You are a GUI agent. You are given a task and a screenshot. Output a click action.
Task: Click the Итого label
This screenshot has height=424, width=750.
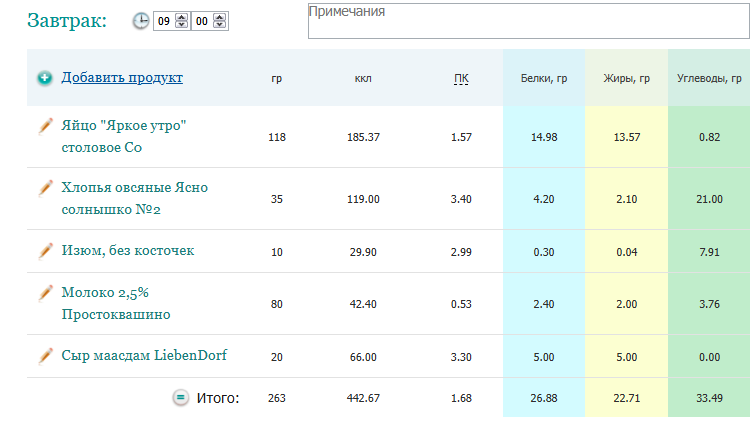[x=218, y=398]
